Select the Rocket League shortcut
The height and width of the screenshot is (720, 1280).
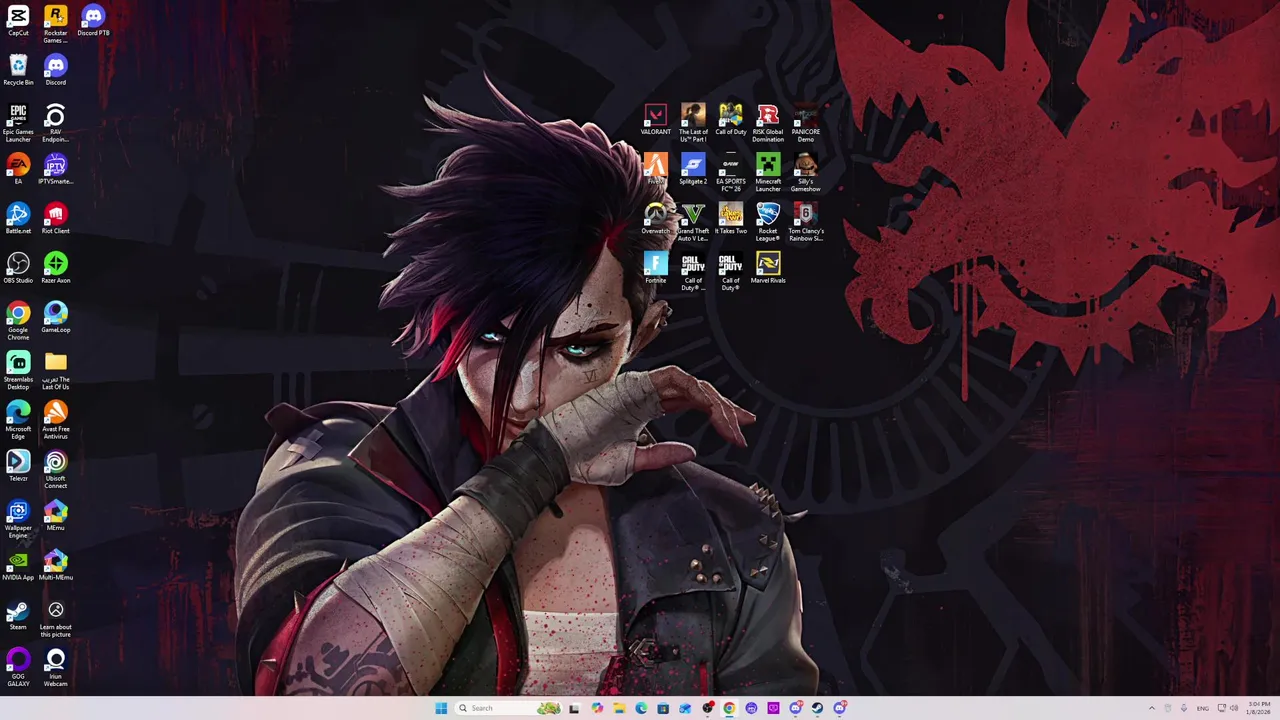click(768, 222)
